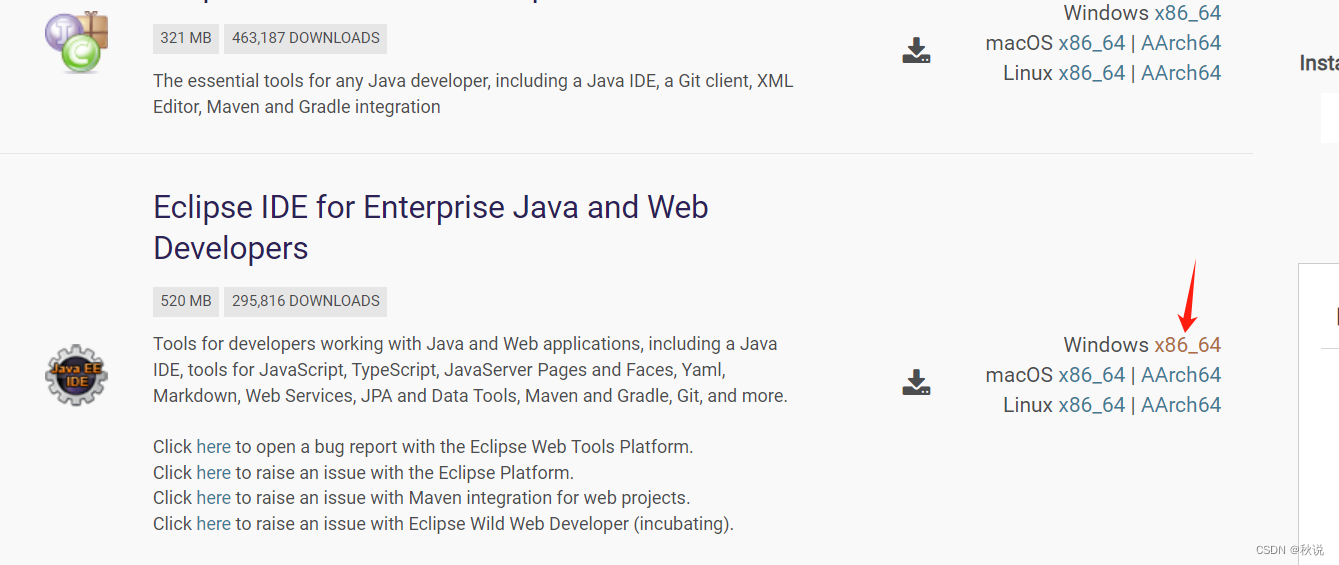1339x565 pixels.
Task: Click the Enterprise Java 'Linux' platform label
Action: click(x=1028, y=405)
